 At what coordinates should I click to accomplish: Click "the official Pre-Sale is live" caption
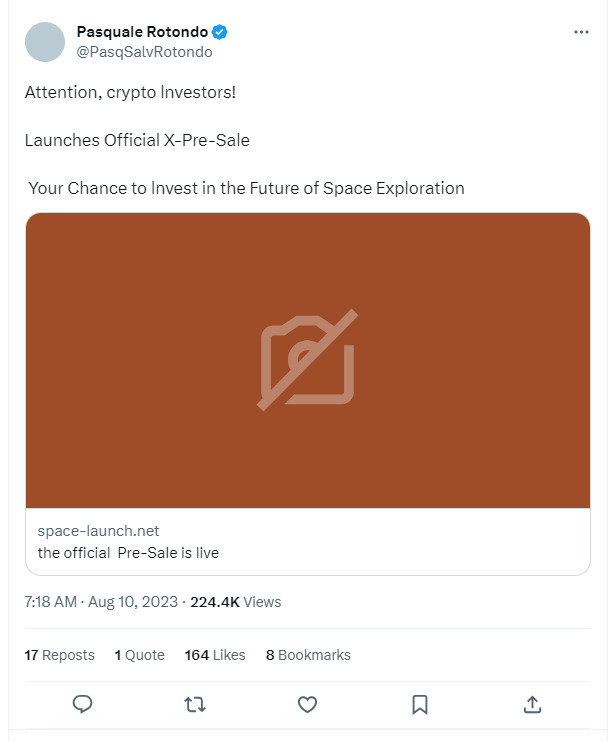(128, 552)
